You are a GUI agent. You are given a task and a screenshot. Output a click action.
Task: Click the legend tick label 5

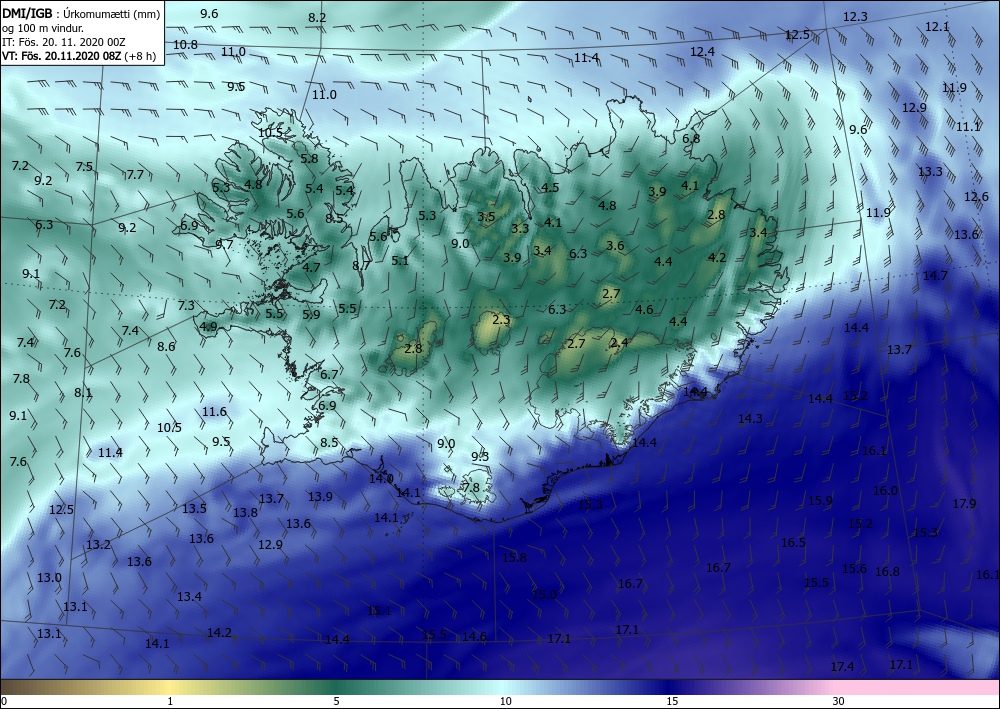click(336, 701)
